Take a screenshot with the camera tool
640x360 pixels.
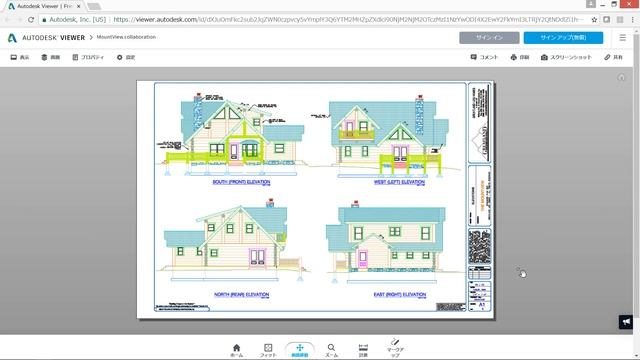pyautogui.click(x=566, y=57)
